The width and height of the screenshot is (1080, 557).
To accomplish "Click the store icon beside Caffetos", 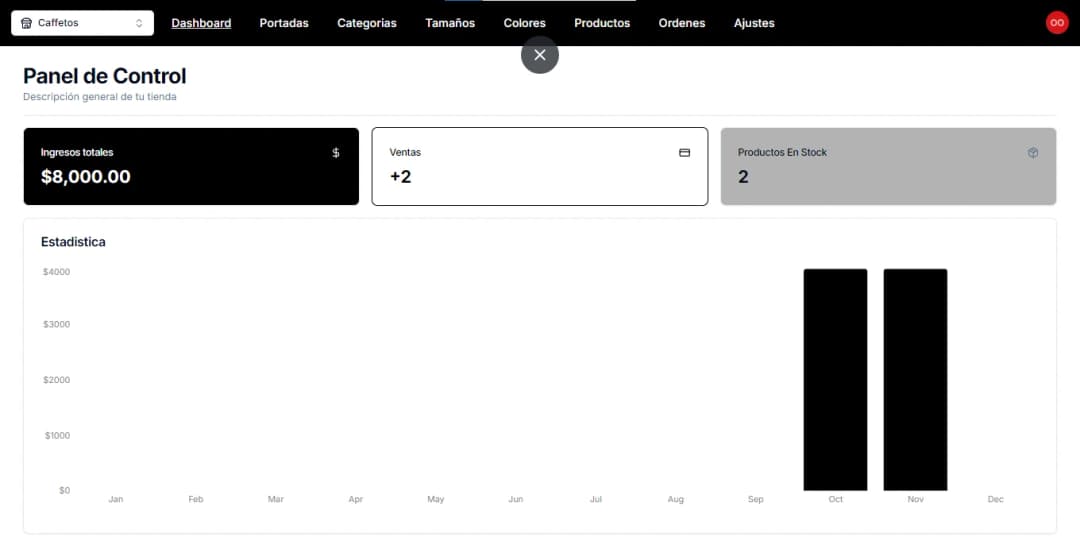I will [26, 23].
